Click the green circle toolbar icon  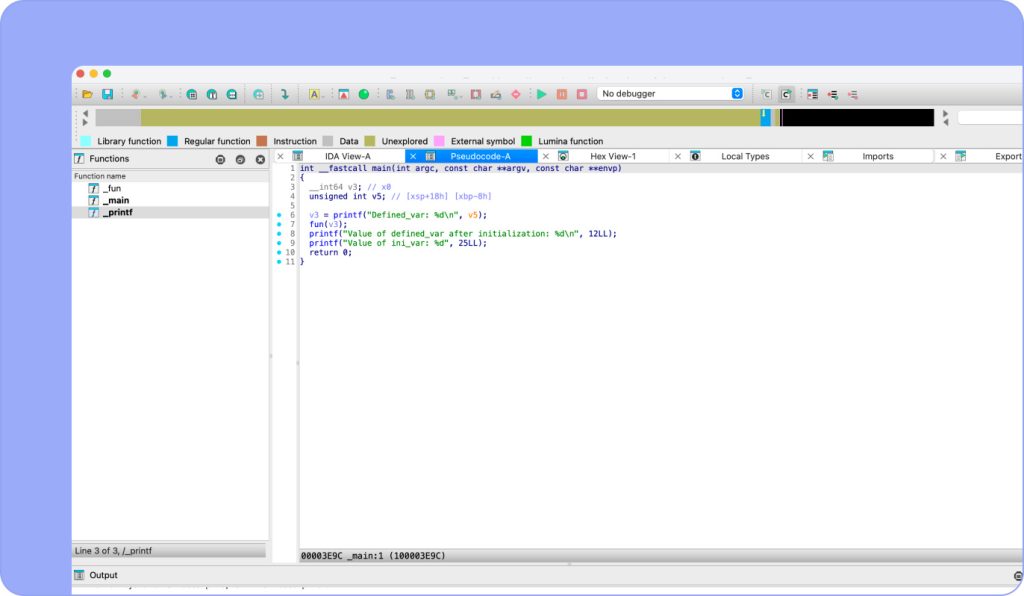pos(364,94)
